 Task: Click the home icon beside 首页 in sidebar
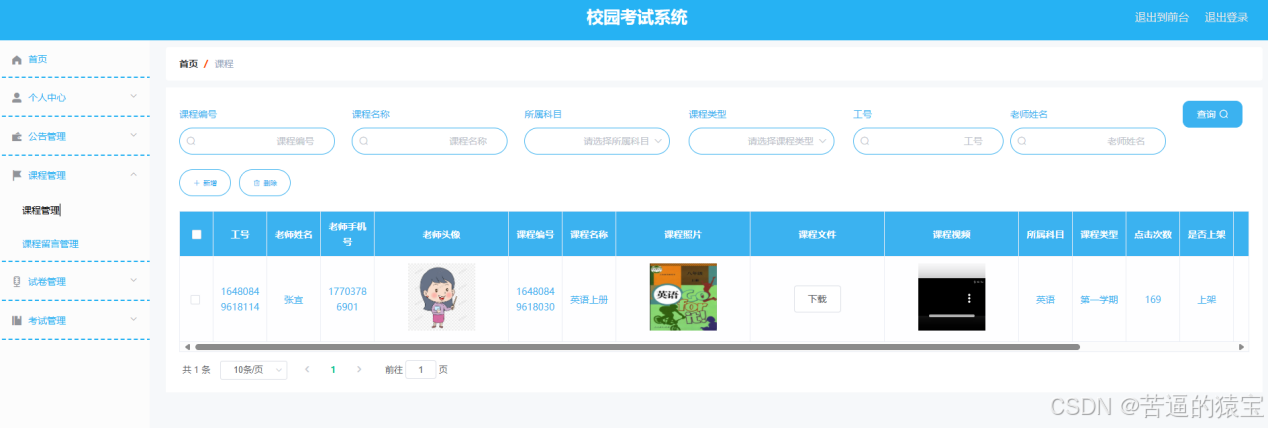[17, 60]
